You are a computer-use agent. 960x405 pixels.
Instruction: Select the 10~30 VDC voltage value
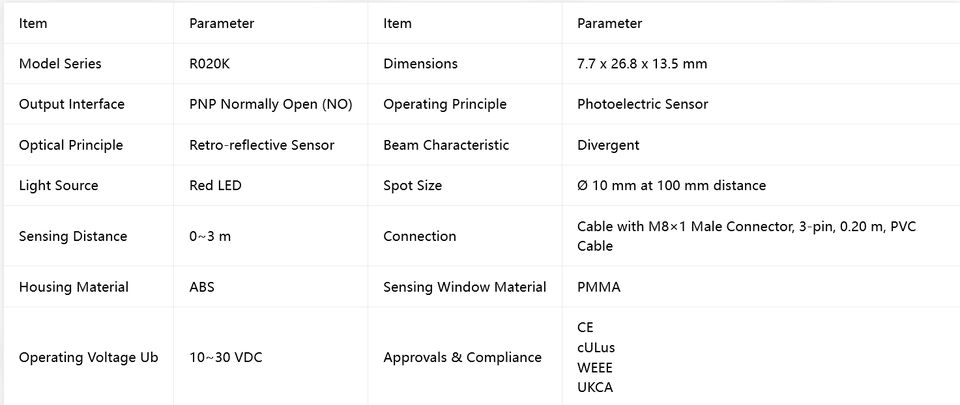(x=226, y=357)
